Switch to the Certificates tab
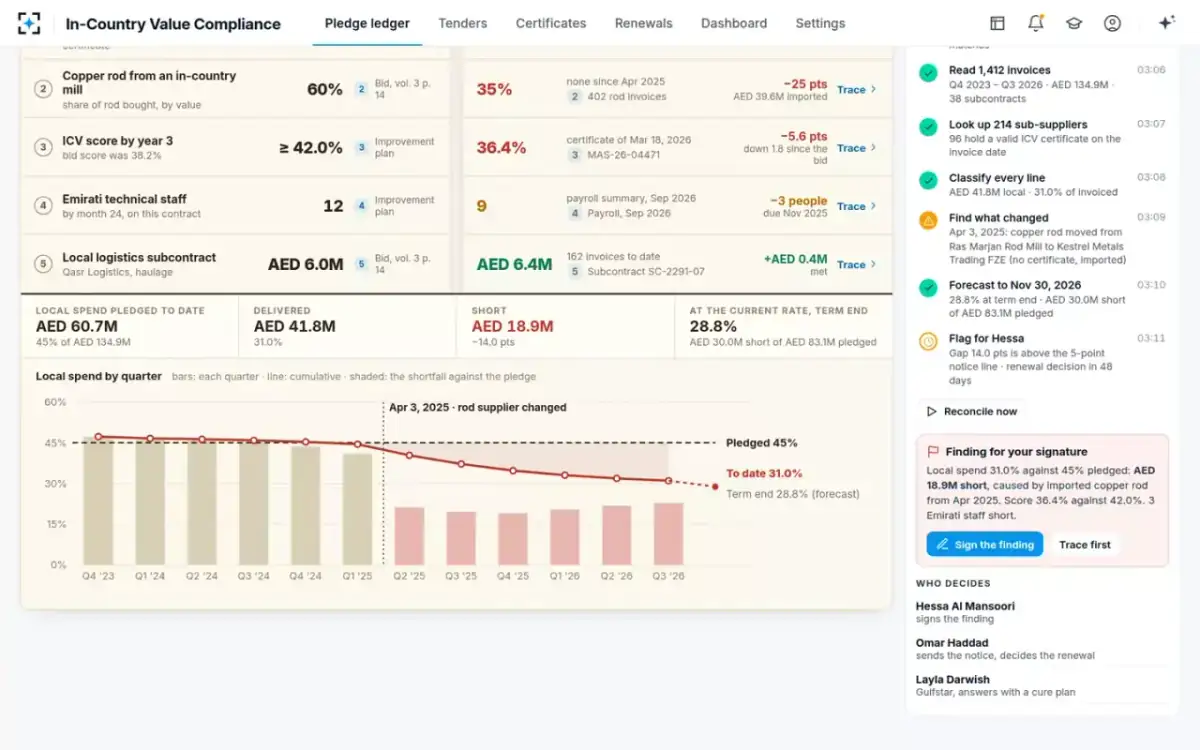The width and height of the screenshot is (1200, 750). click(551, 23)
